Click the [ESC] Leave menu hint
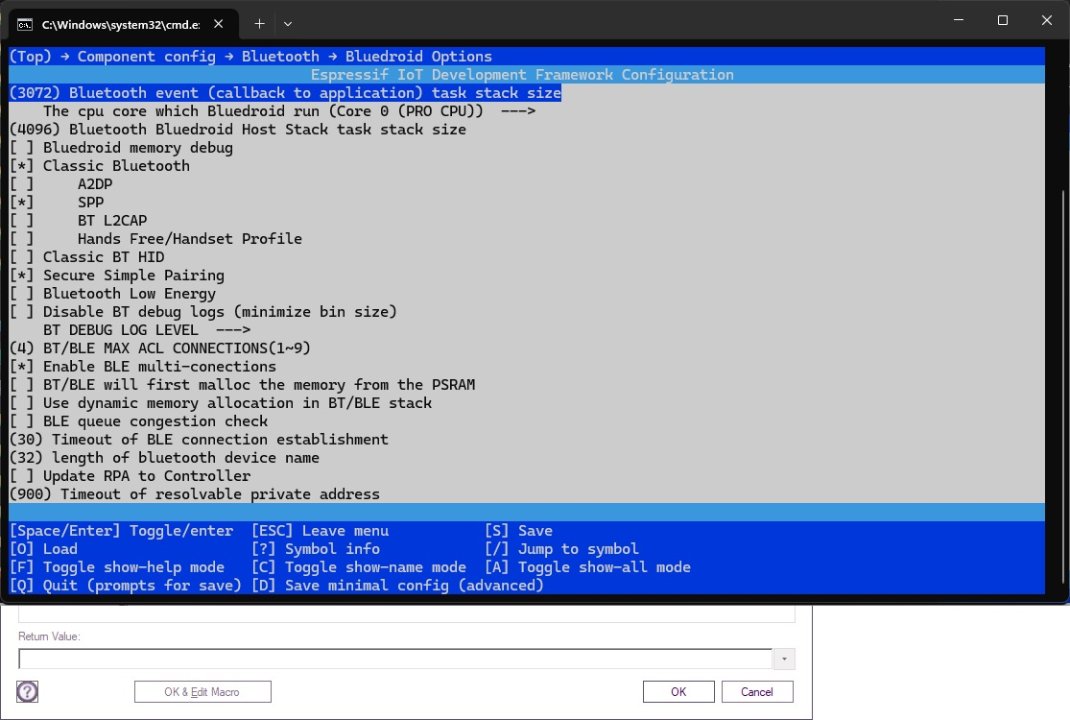The height and width of the screenshot is (720, 1070). (x=320, y=531)
